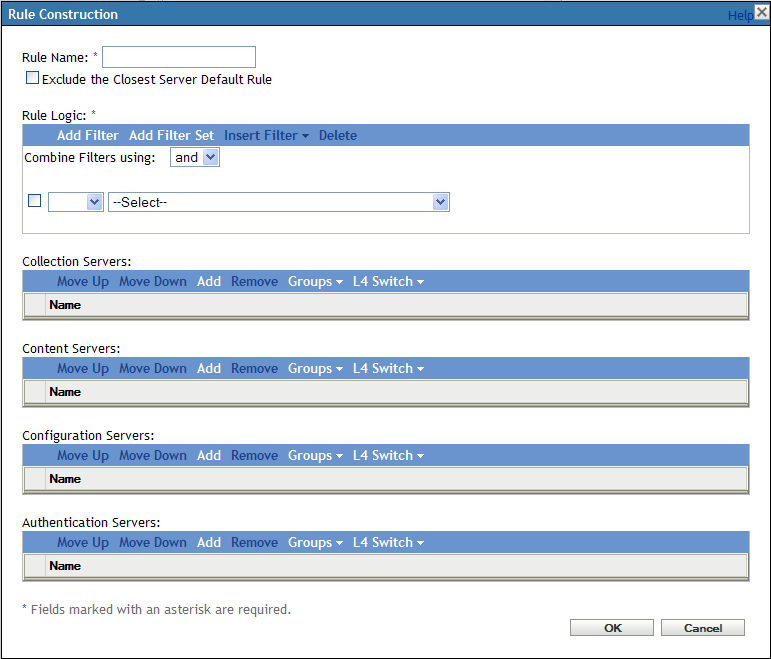Click Move Up under Configuration Servers
771x659 pixels.
[83, 455]
